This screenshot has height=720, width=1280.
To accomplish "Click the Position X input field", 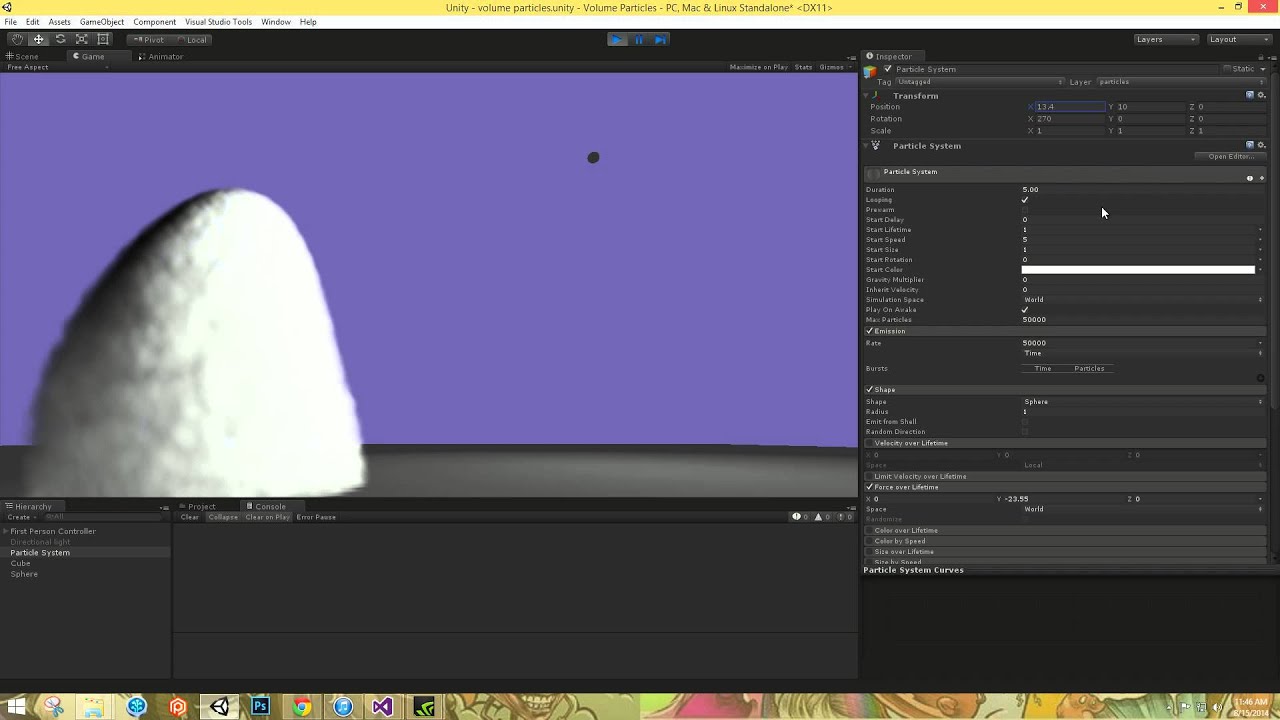I will [x=1070, y=107].
